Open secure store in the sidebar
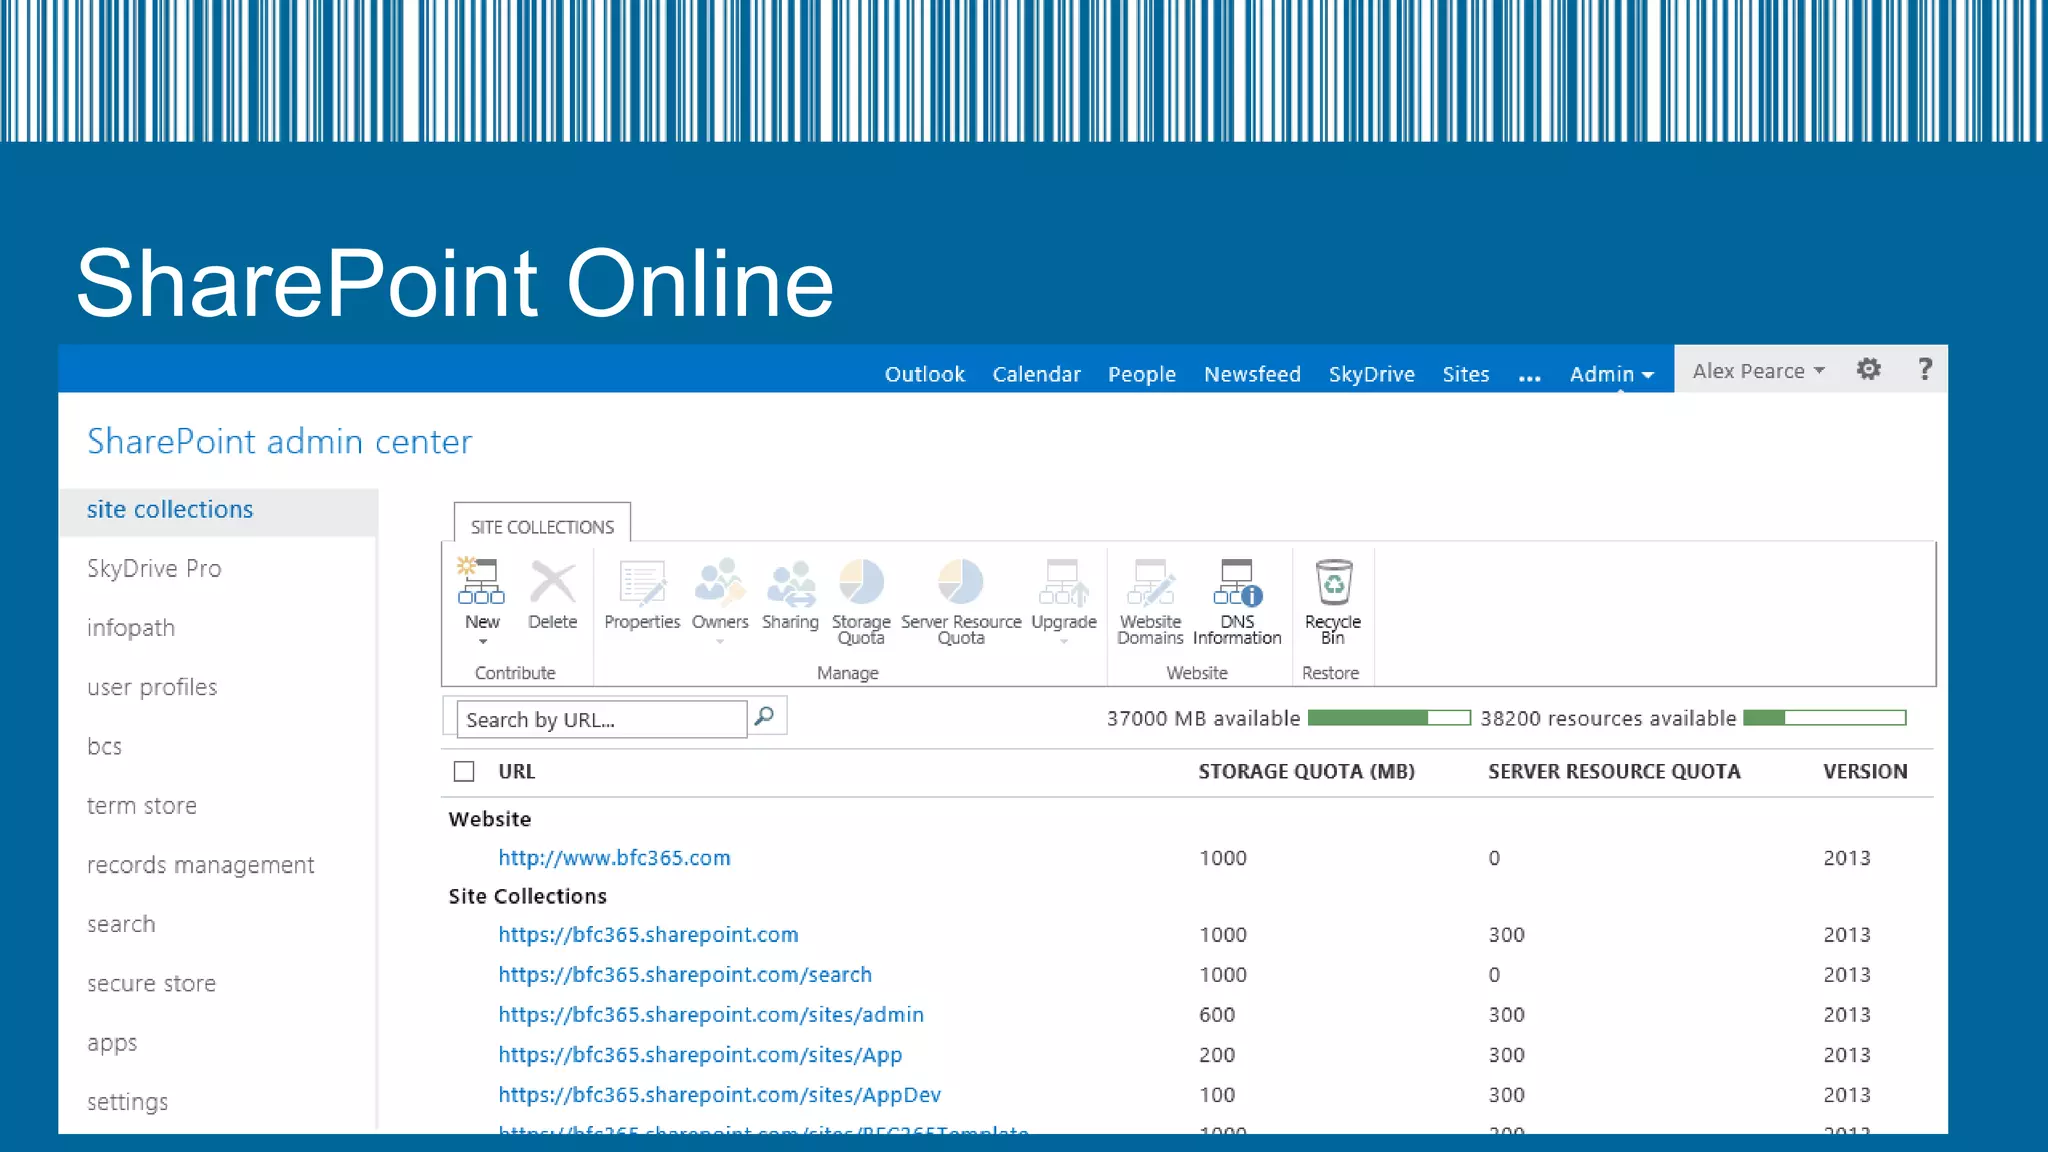2048x1152 pixels. (x=151, y=983)
